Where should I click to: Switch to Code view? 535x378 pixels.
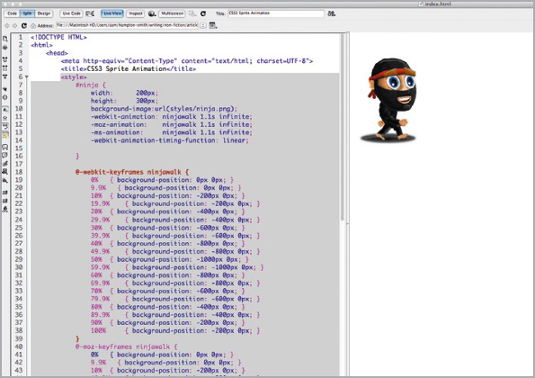point(12,13)
